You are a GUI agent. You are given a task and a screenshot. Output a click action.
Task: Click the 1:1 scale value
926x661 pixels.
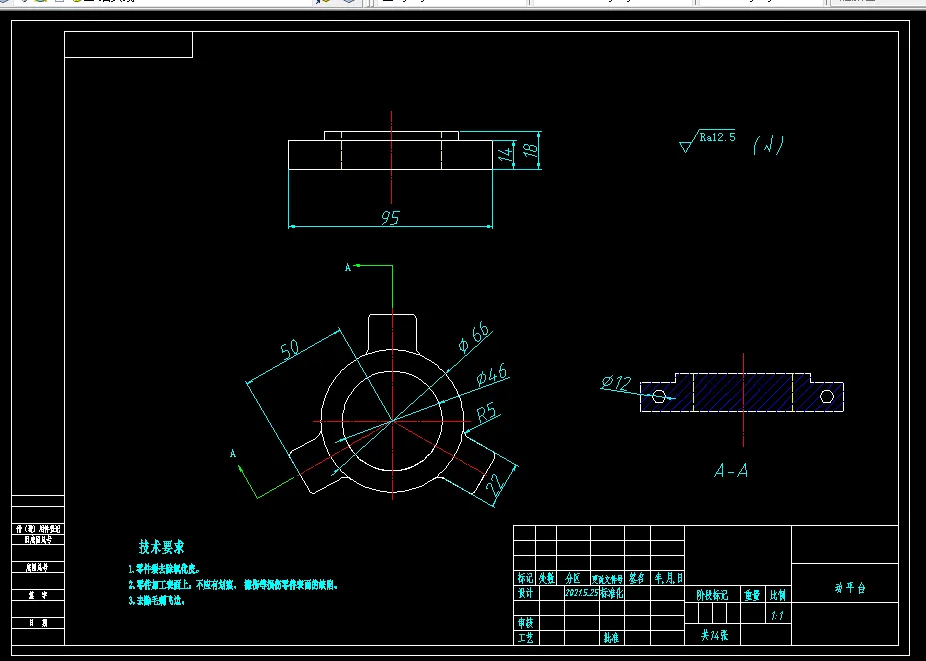click(778, 616)
